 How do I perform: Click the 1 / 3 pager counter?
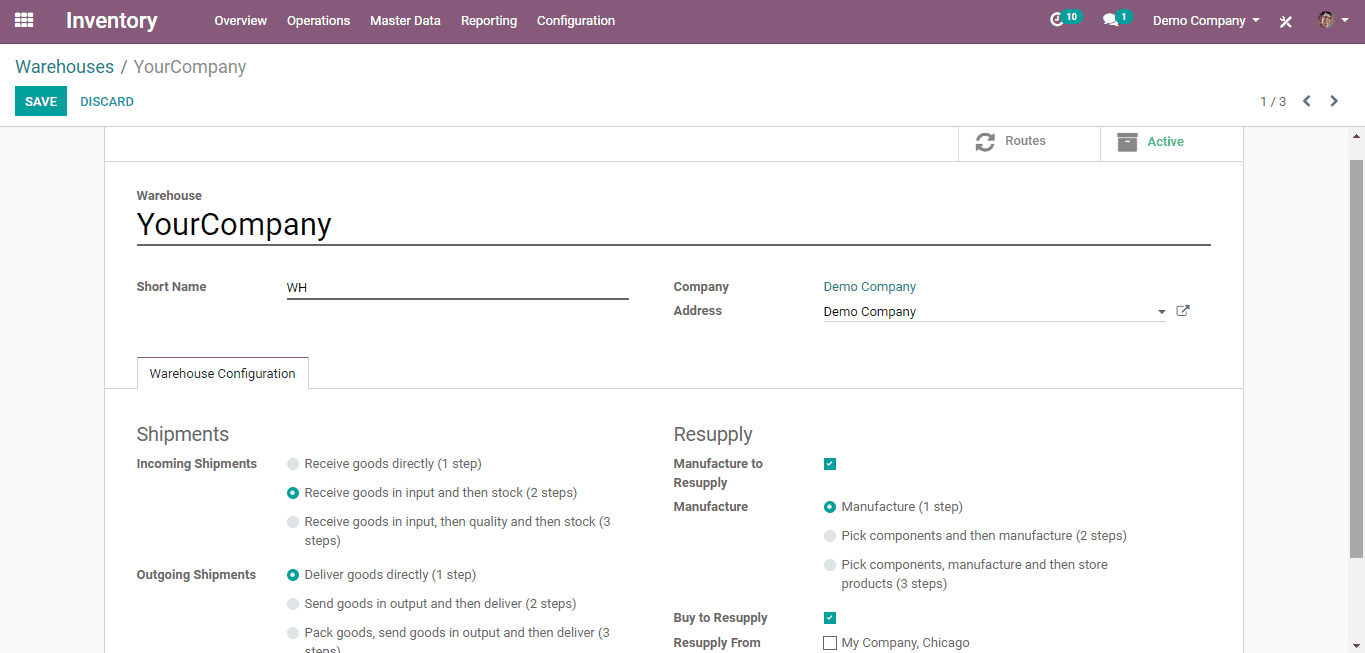tap(1273, 102)
